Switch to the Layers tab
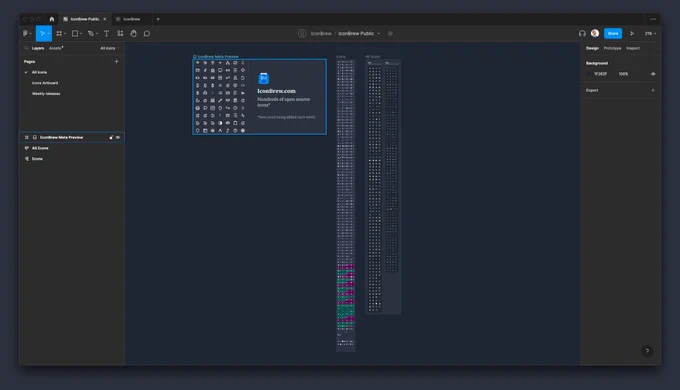The image size is (680, 390). pos(38,48)
